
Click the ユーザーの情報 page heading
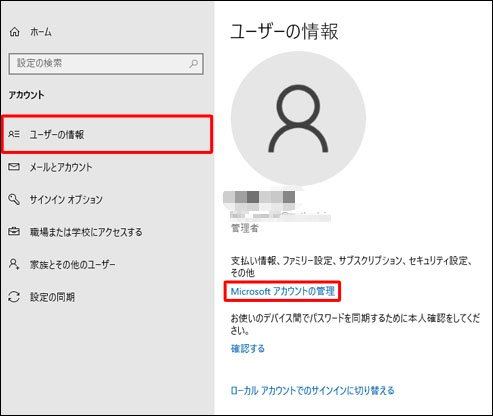(284, 32)
